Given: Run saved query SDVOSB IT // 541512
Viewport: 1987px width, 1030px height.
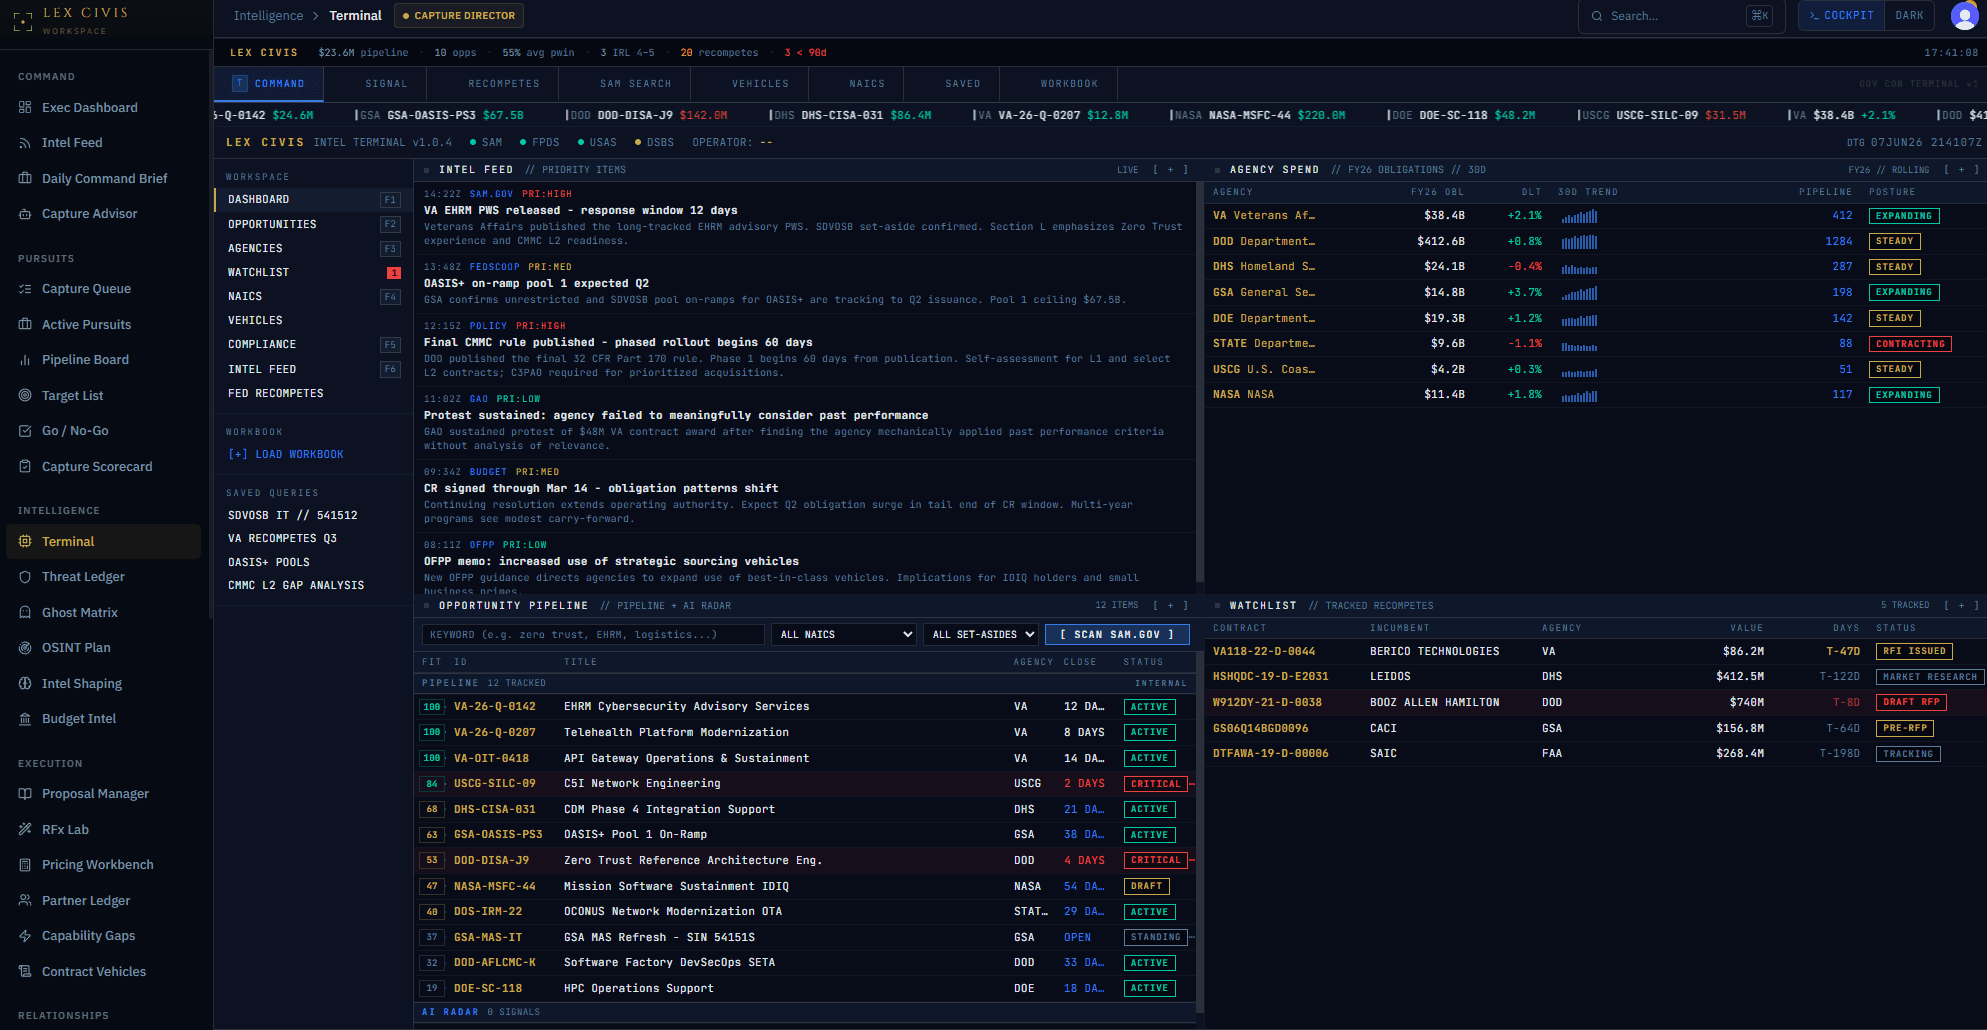Looking at the screenshot, I should coord(293,516).
